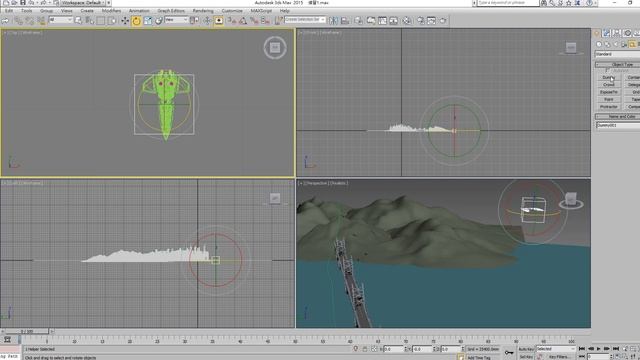Collapse the Name and Color rollout
The height and width of the screenshot is (360, 640).
point(618,116)
